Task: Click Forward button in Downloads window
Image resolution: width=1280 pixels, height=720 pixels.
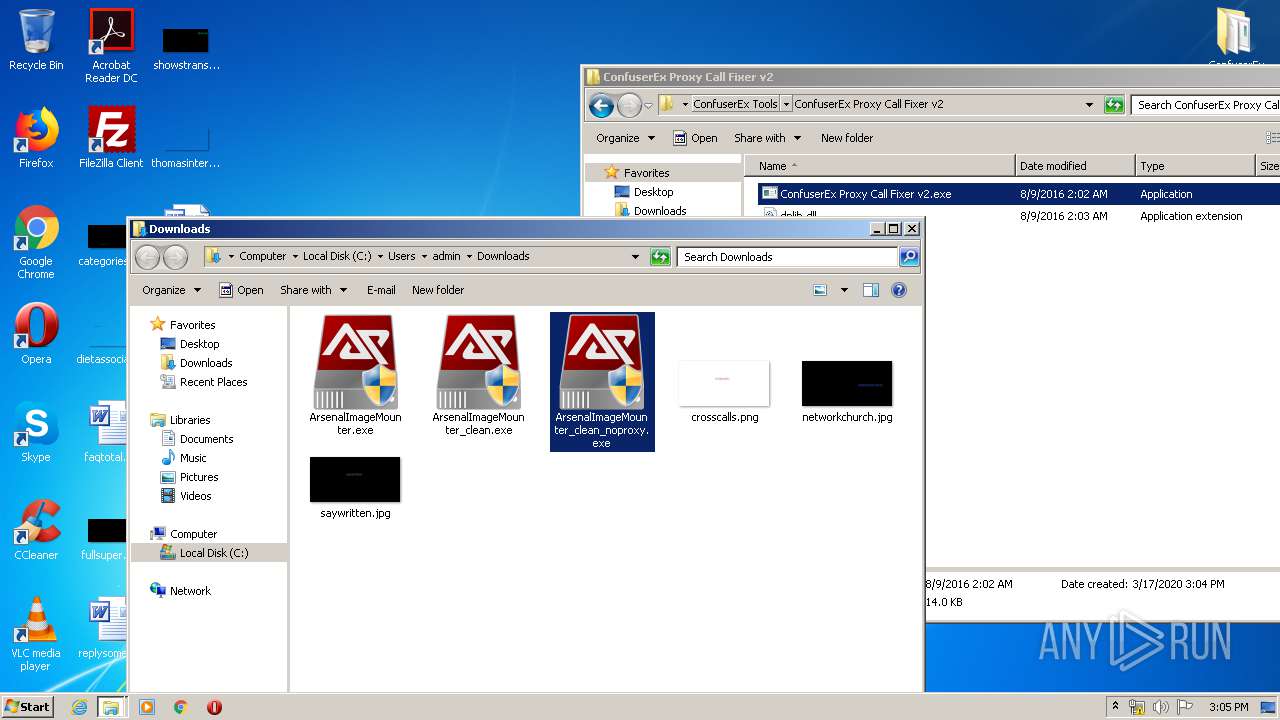Action: 175,257
